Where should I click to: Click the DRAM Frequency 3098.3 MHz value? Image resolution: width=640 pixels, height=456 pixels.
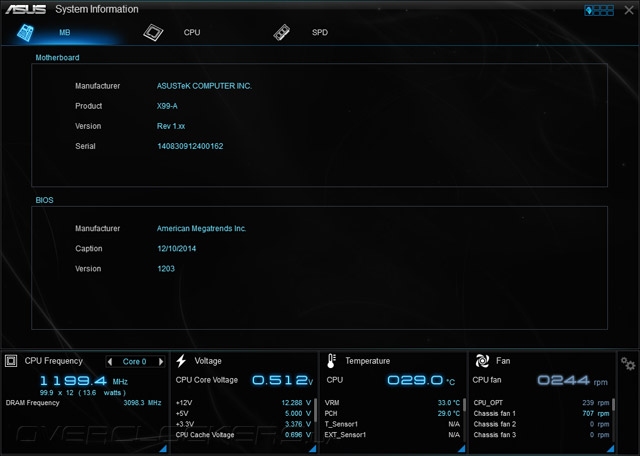[142, 403]
